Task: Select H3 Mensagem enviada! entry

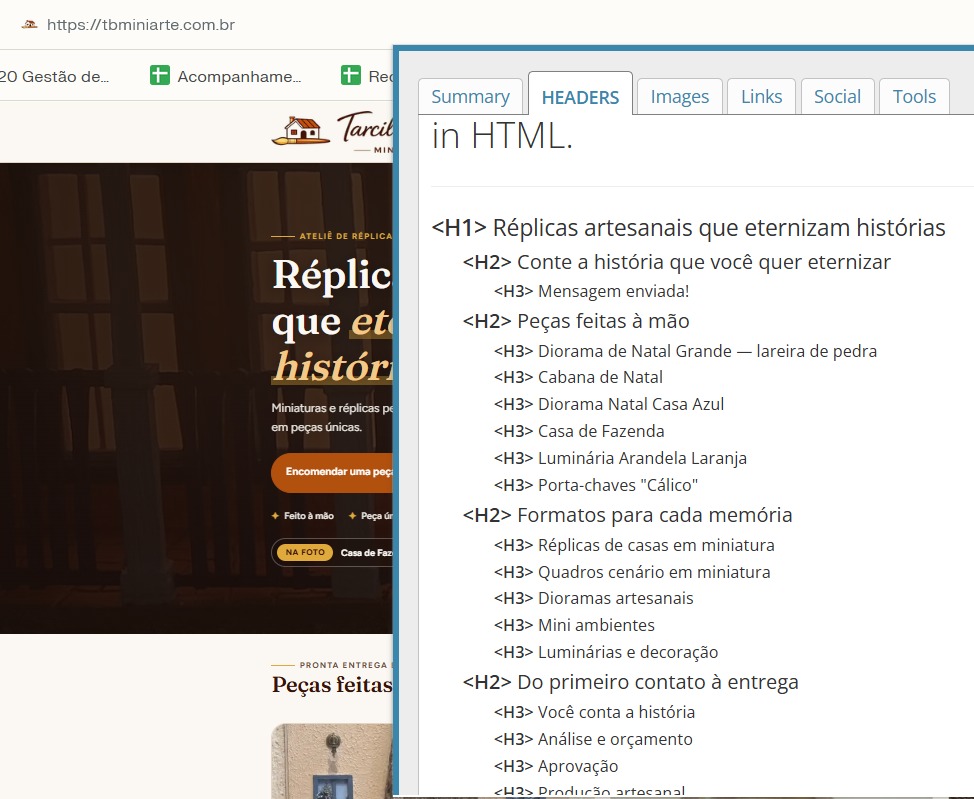Action: tap(591, 291)
